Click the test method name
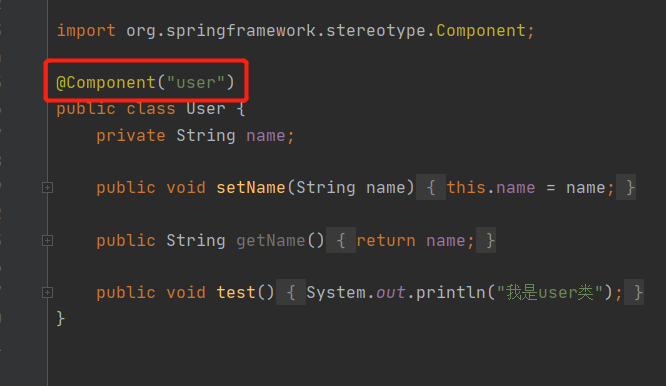Screen dimensions: 666x386 click(236, 293)
